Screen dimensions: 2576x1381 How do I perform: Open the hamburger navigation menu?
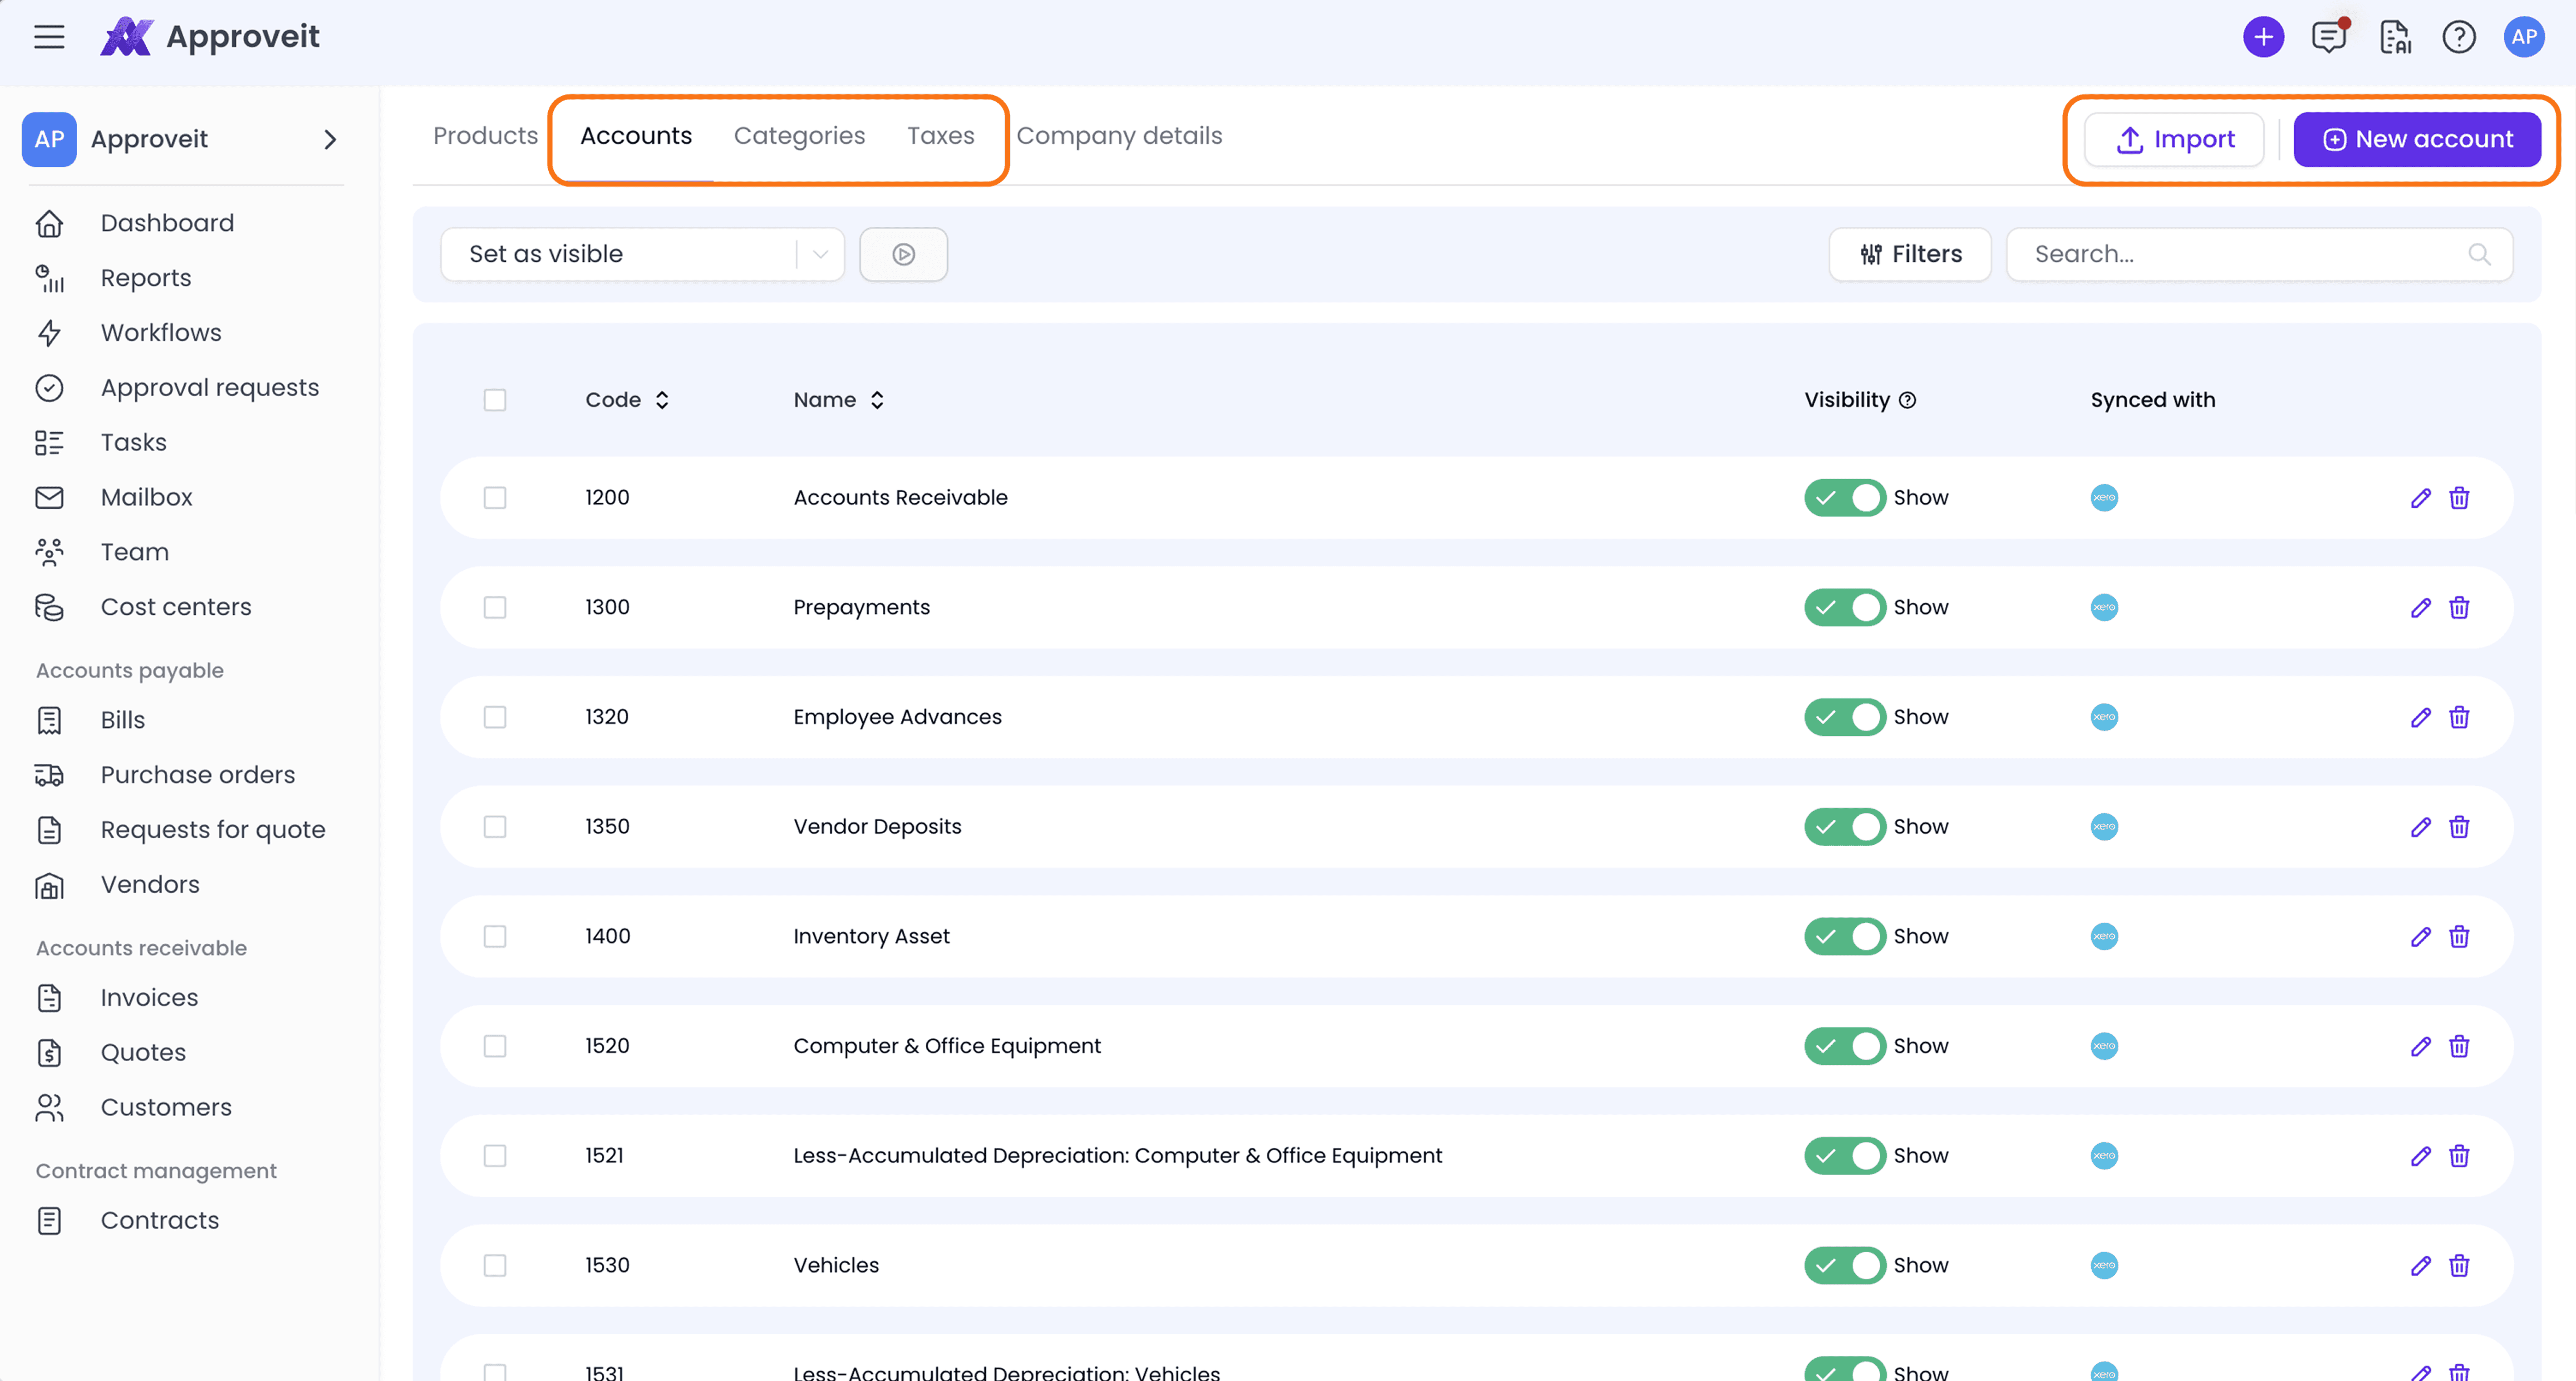tap(49, 37)
